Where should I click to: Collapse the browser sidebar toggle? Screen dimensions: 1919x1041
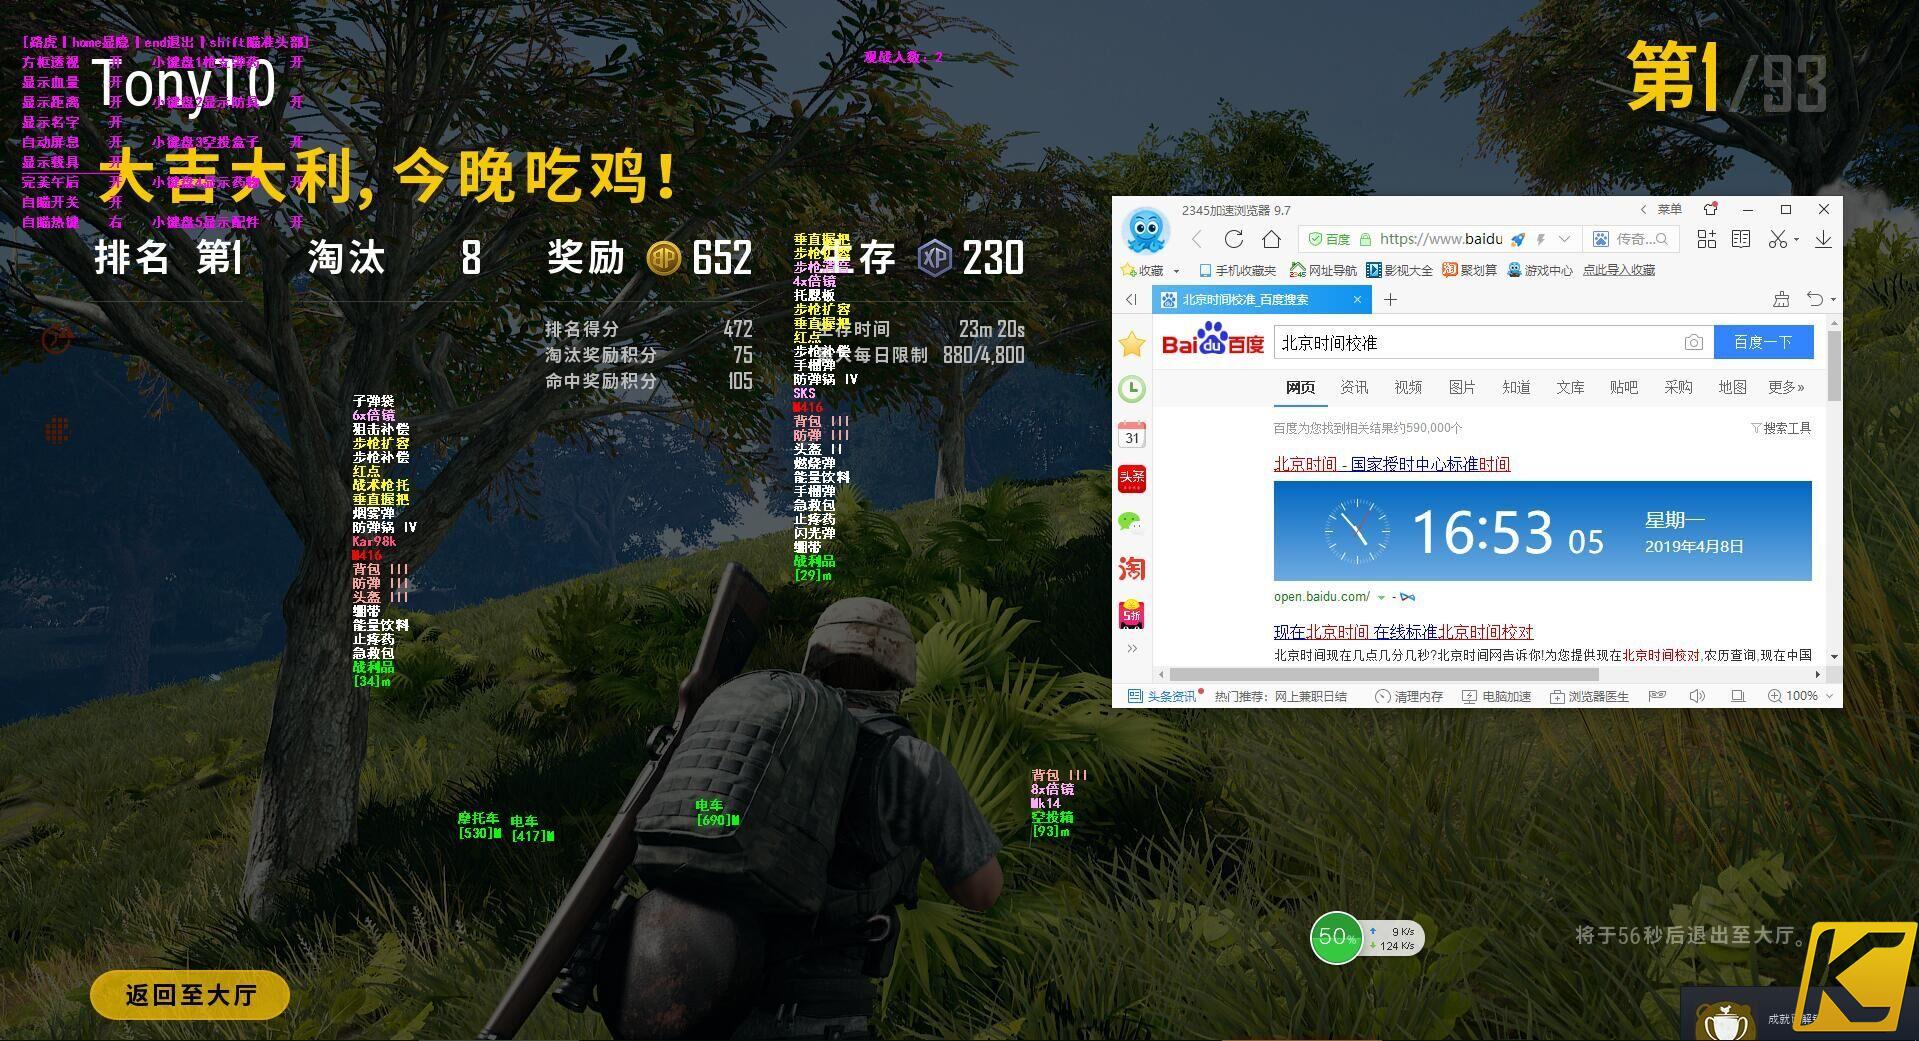tap(1131, 299)
